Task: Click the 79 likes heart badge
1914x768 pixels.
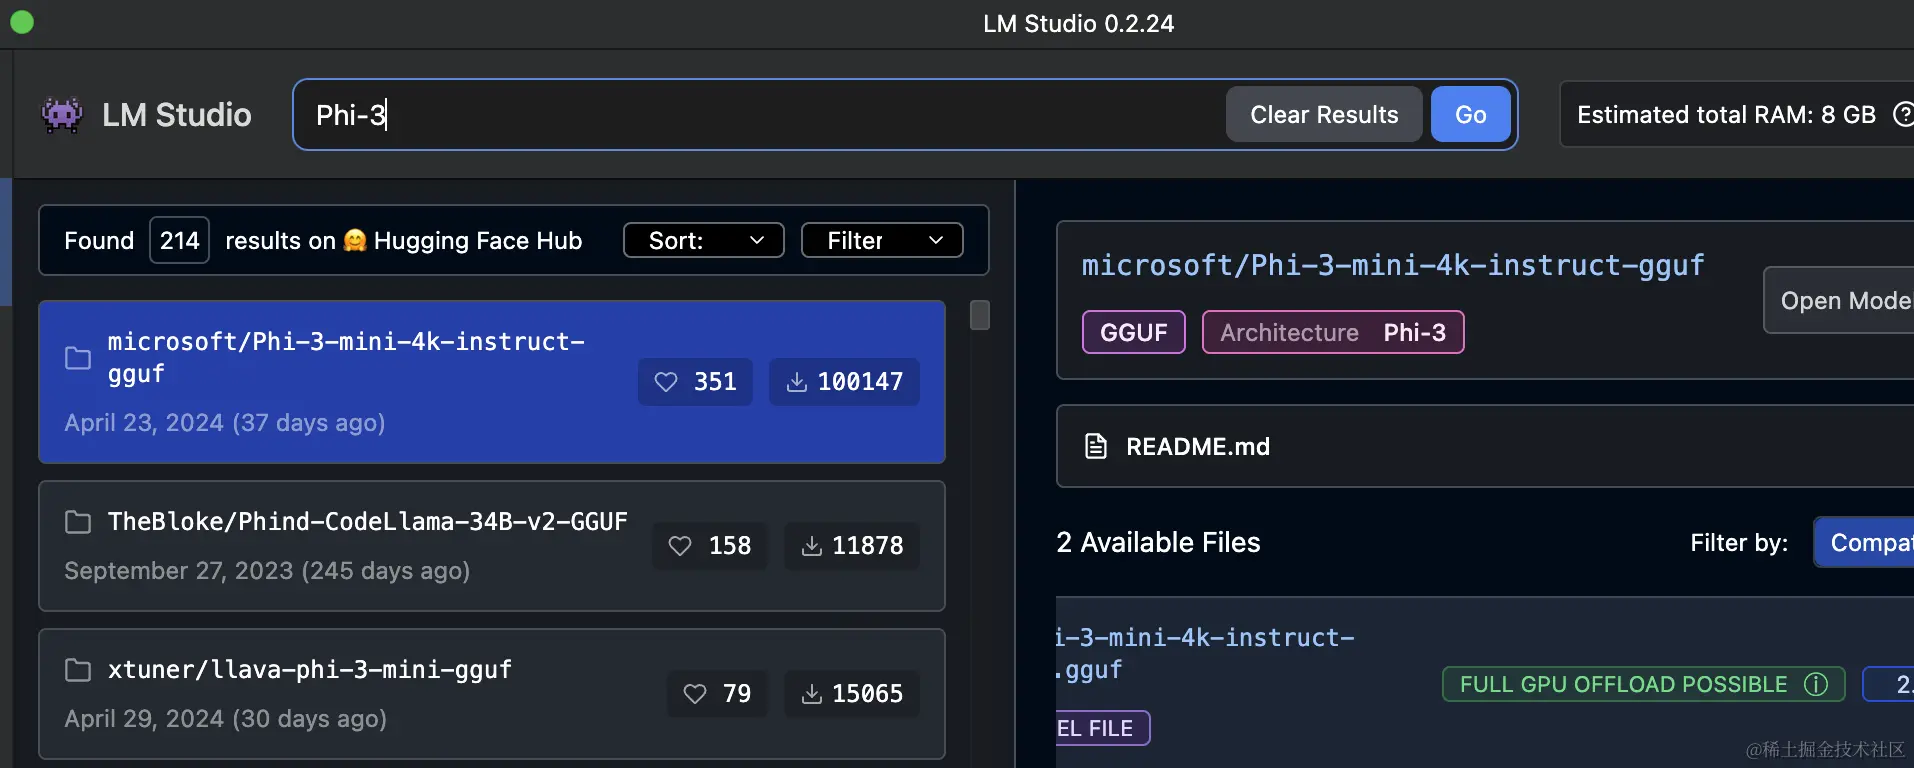Action: [x=717, y=694]
